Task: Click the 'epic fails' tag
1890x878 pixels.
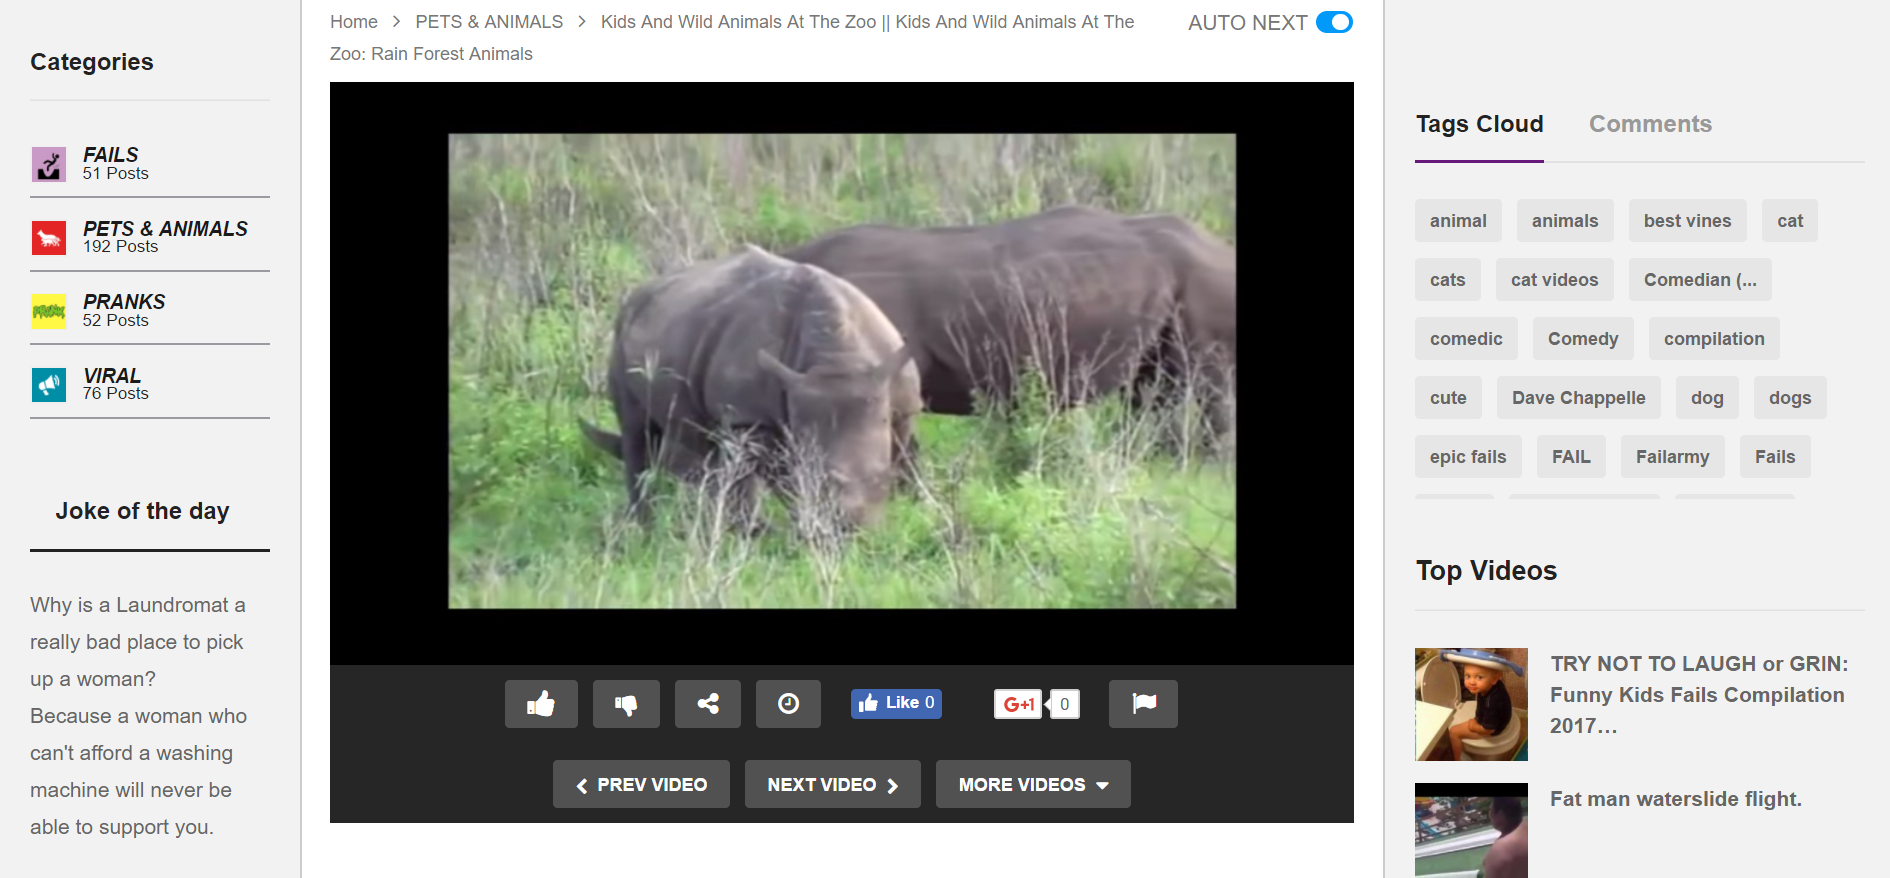Action: click(x=1468, y=457)
